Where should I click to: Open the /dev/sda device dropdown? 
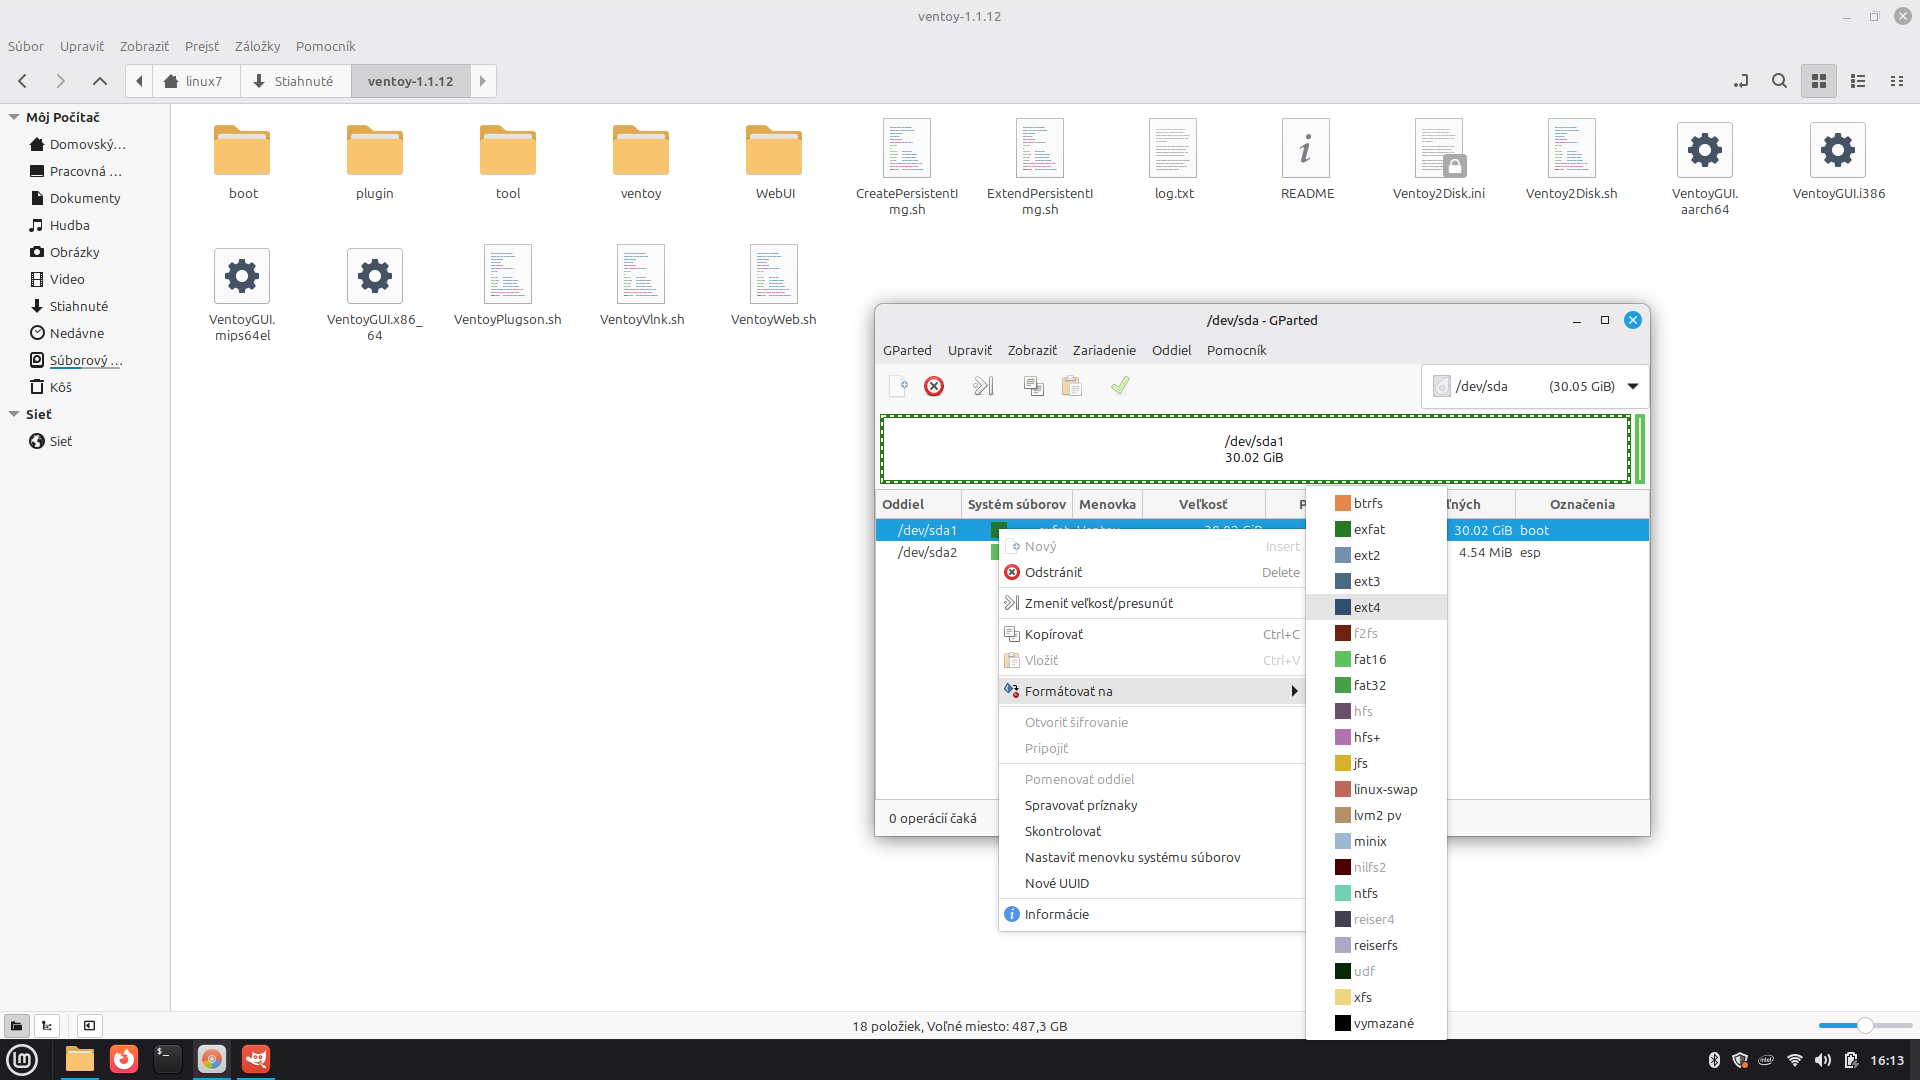(x=1533, y=386)
